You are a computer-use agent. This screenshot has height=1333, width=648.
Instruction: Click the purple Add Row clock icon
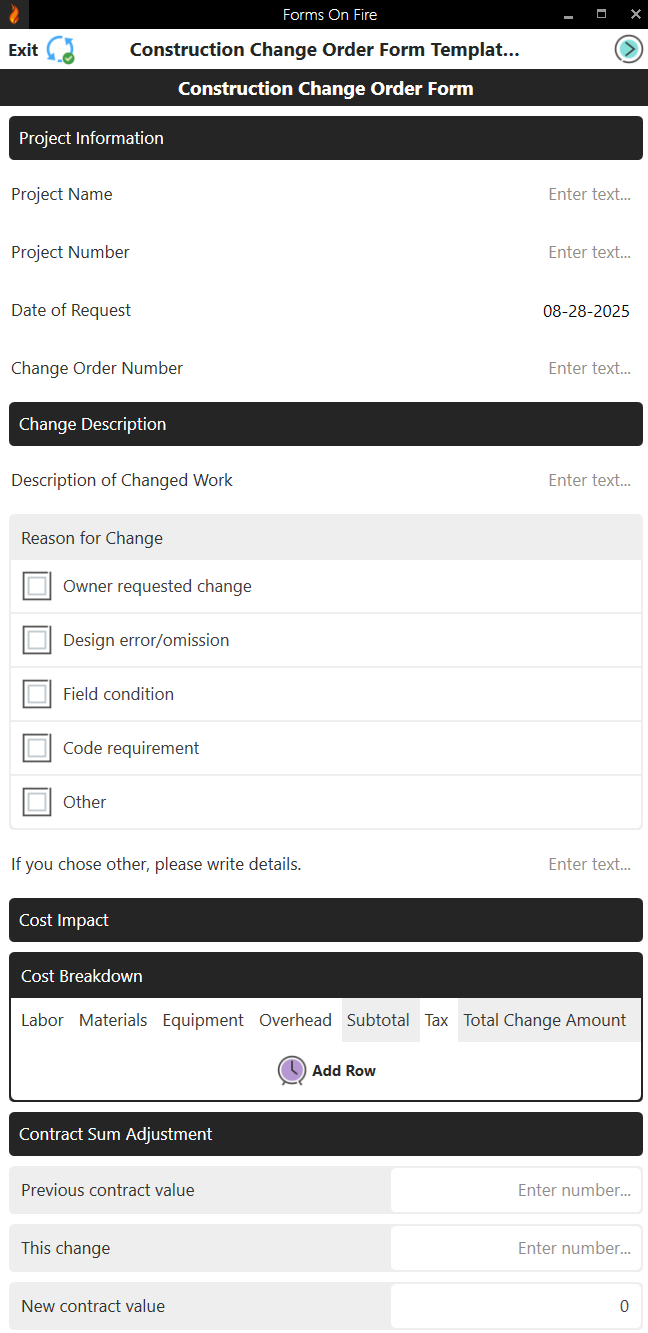(291, 1070)
